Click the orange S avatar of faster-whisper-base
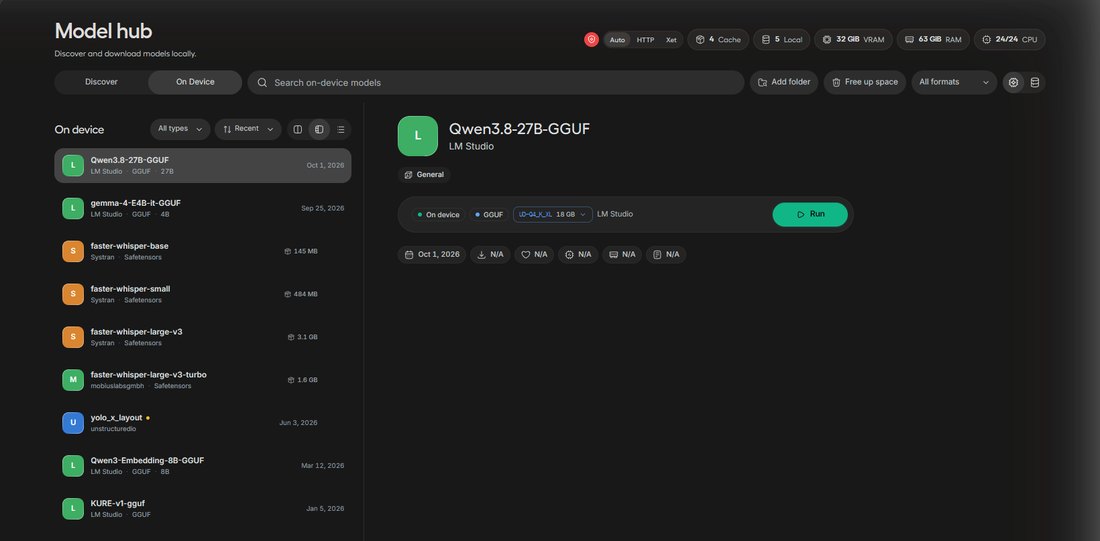This screenshot has height=541, width=1100. click(73, 251)
